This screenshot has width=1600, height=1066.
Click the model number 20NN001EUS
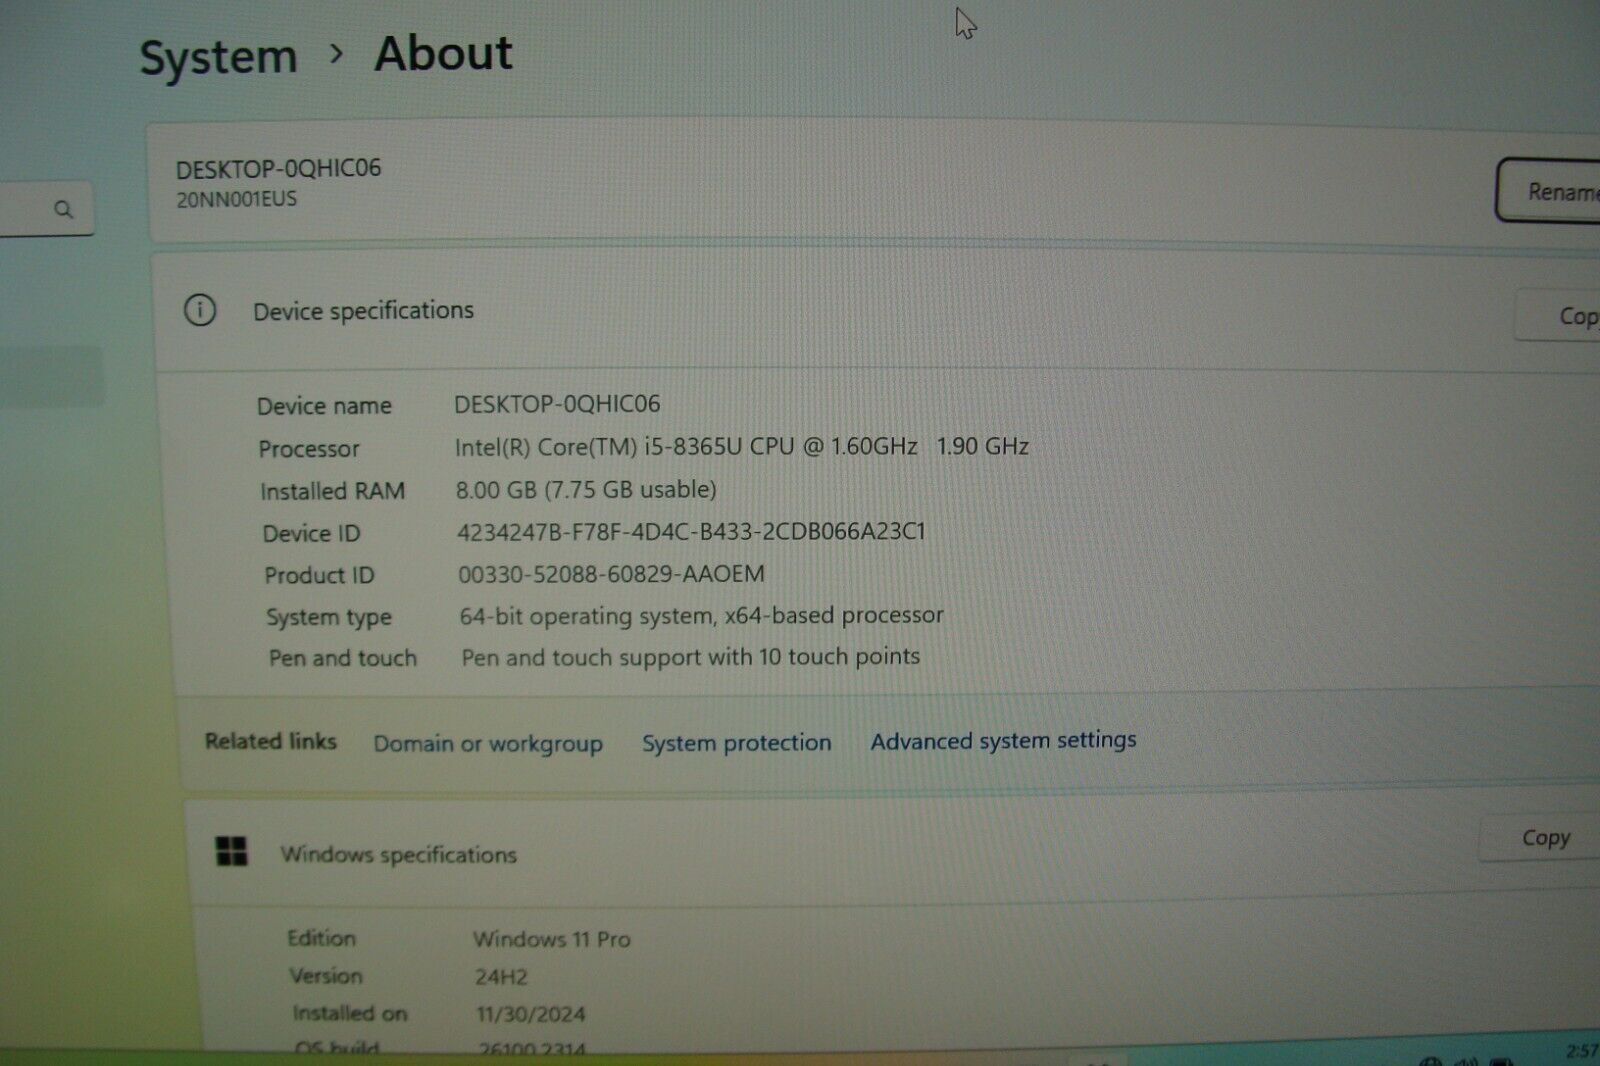click(x=237, y=199)
